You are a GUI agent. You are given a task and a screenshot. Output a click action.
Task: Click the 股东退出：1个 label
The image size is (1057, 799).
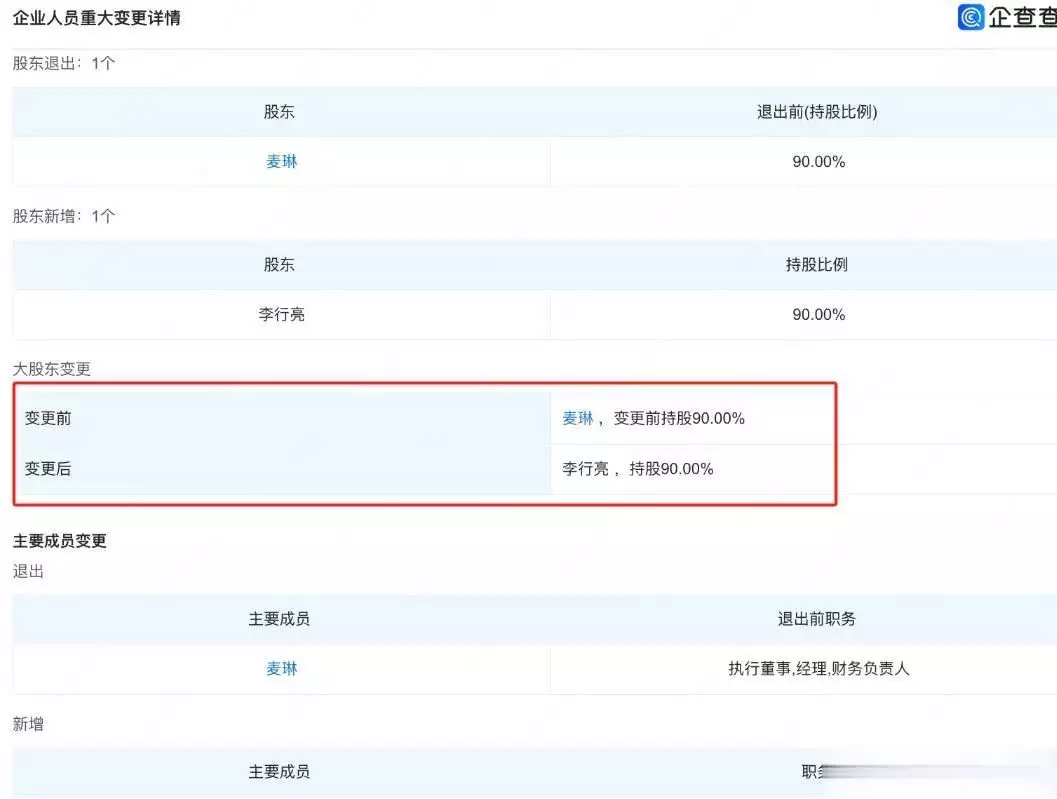pos(64,63)
